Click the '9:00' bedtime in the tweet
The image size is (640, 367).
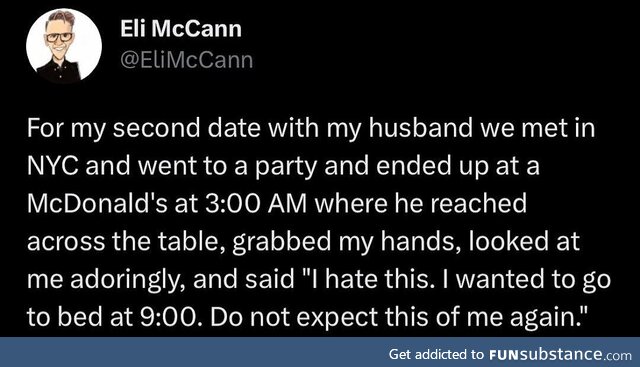point(171,317)
